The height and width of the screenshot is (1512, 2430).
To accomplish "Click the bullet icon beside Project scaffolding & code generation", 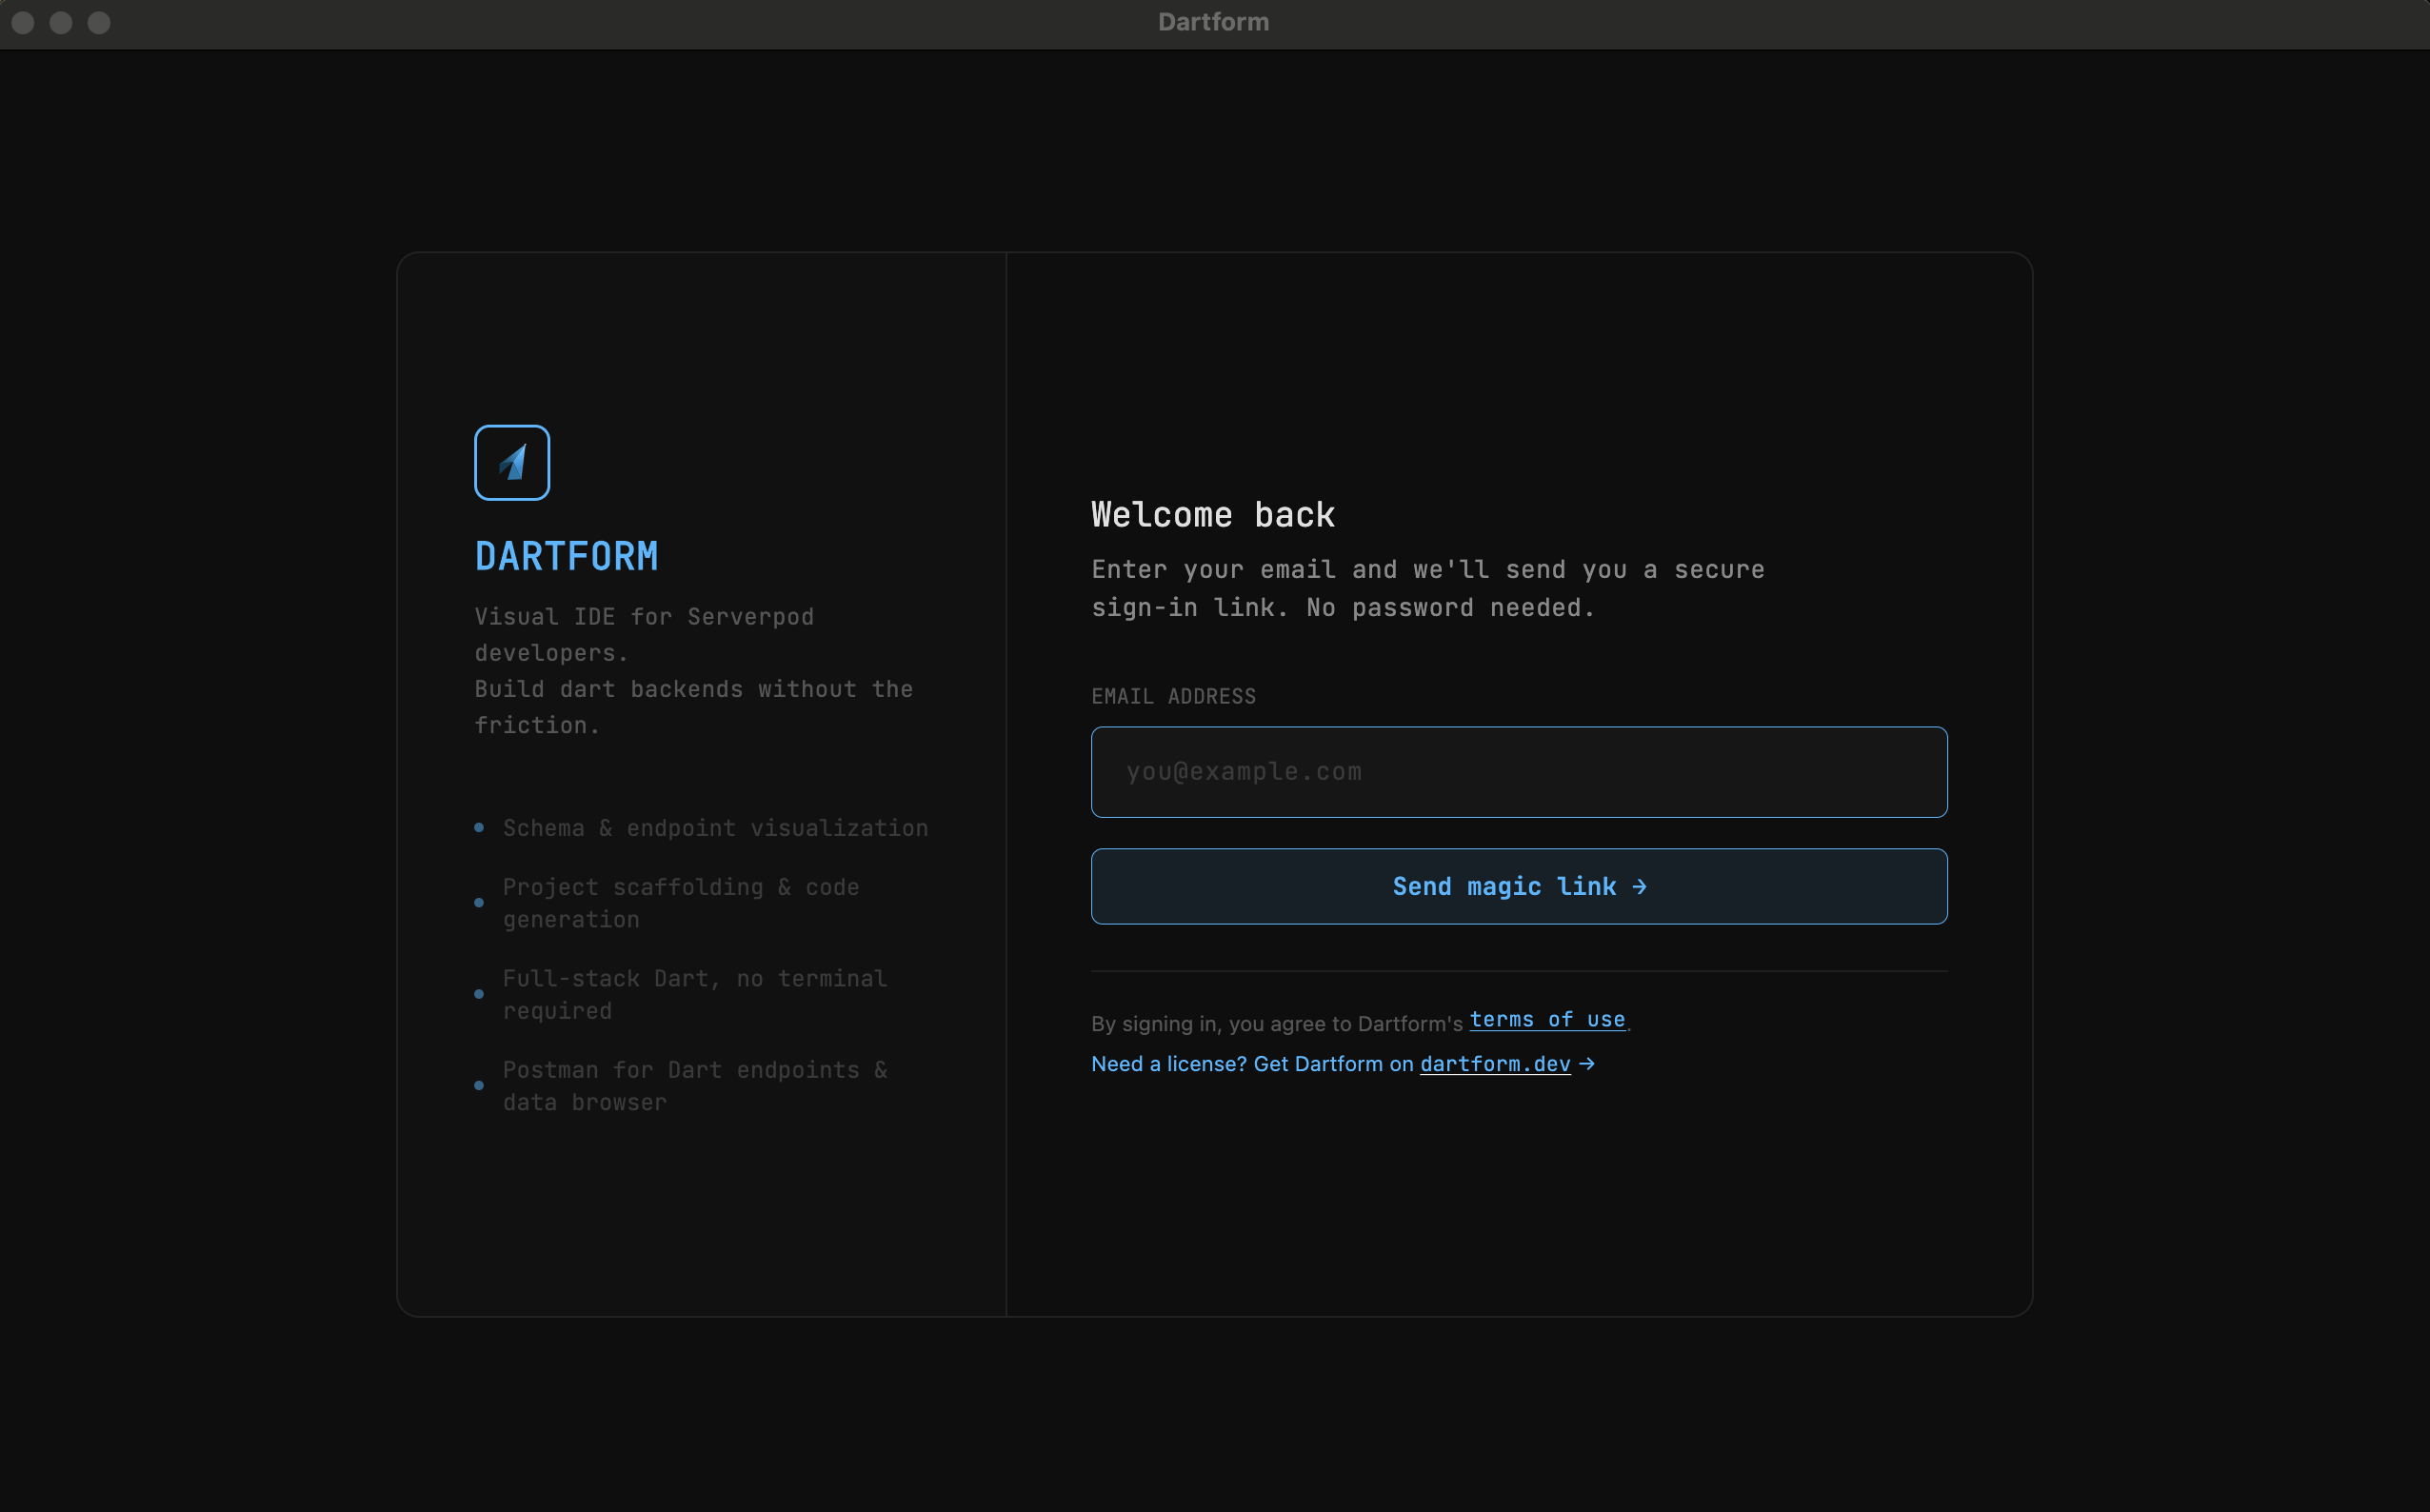I will pos(478,902).
